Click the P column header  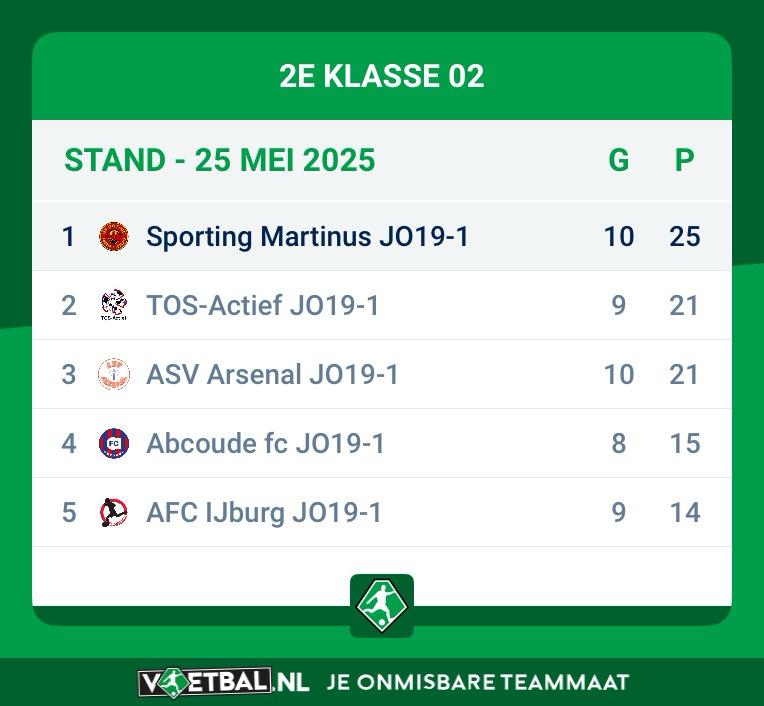point(685,160)
